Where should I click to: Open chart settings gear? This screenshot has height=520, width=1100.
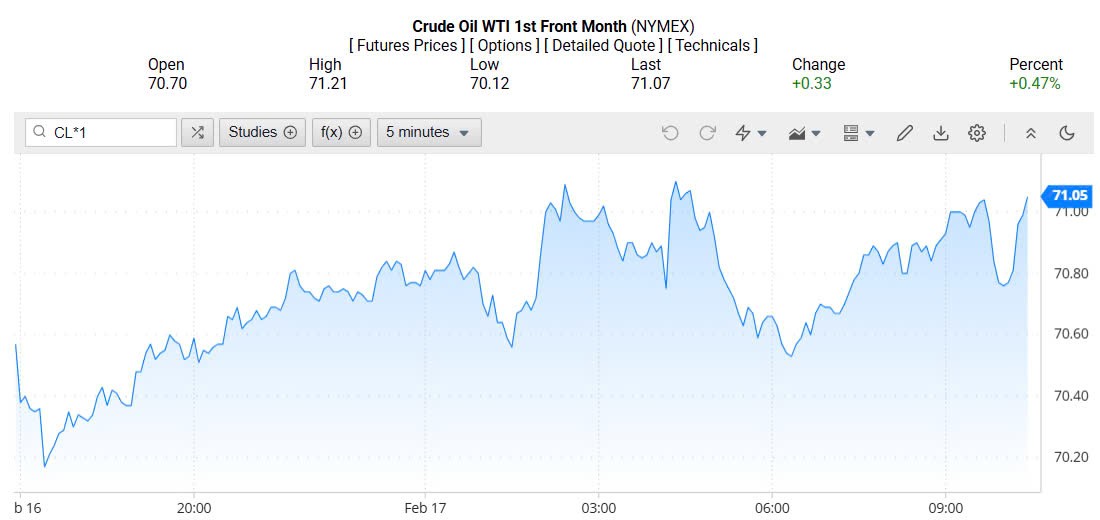(977, 133)
